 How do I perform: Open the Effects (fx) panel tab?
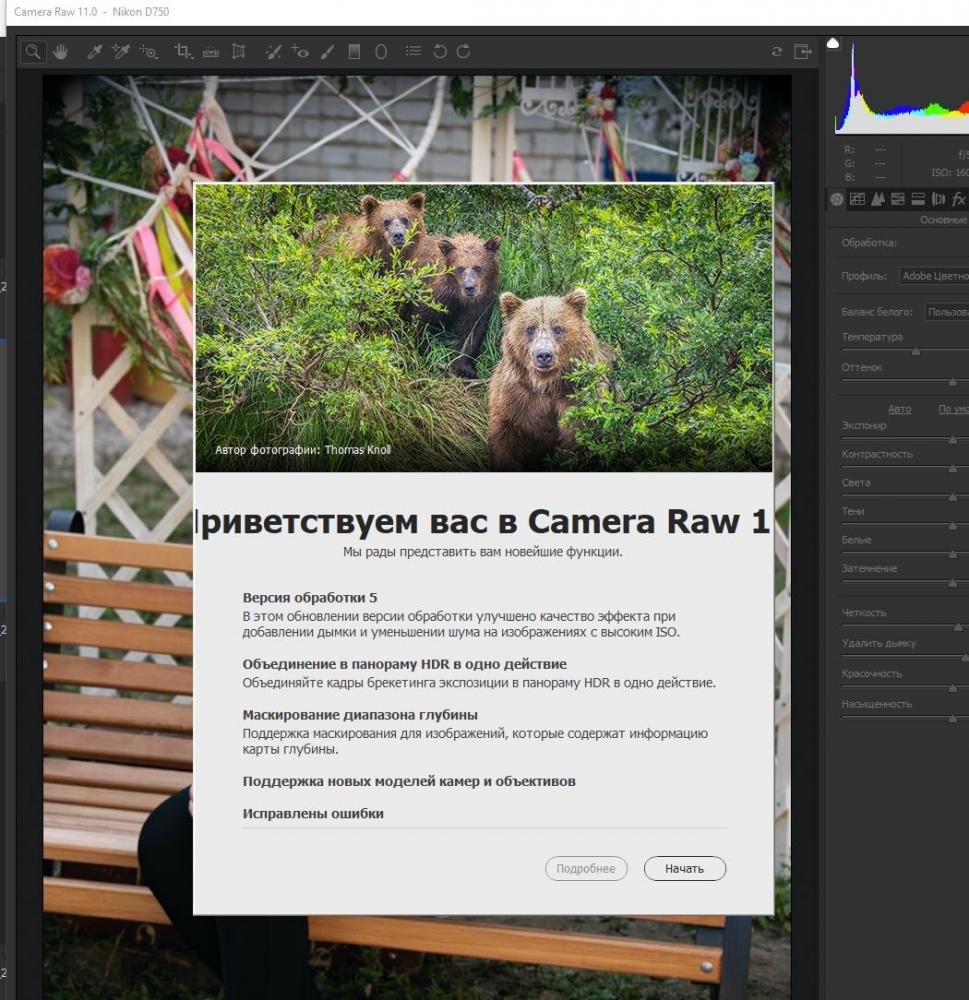(x=958, y=200)
